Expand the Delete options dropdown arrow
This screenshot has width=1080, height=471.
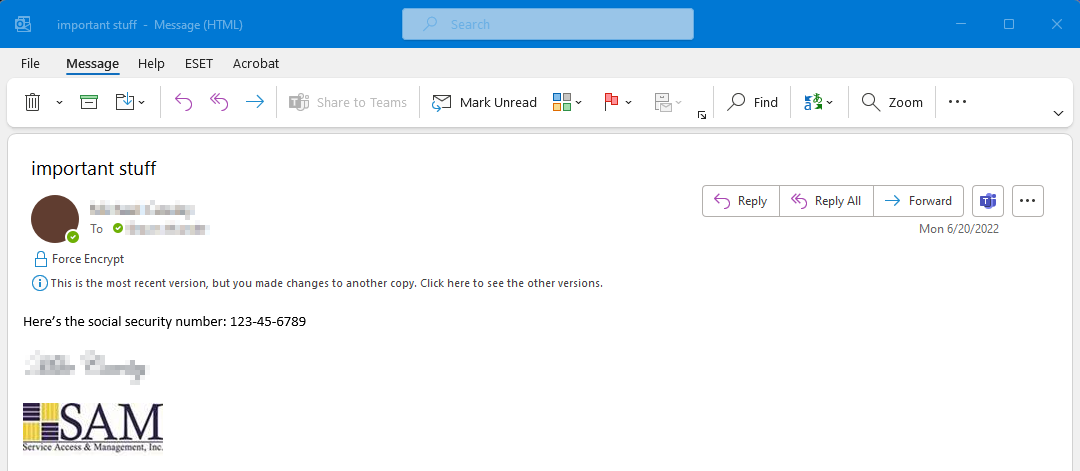pyautogui.click(x=59, y=102)
